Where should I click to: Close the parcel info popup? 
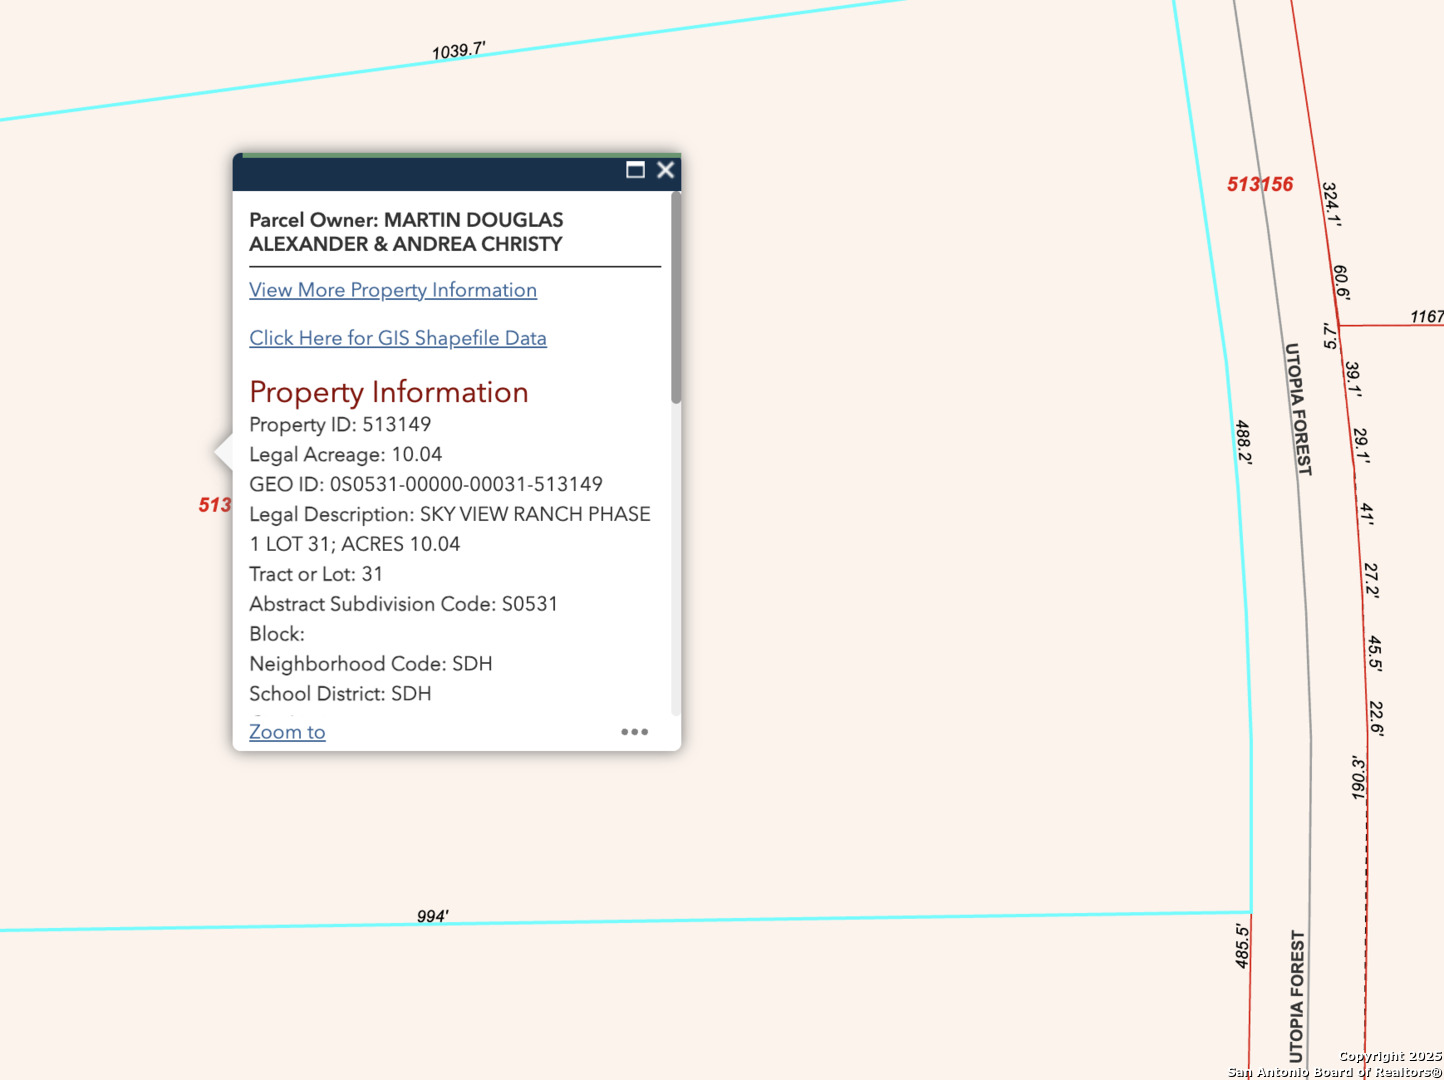[665, 170]
